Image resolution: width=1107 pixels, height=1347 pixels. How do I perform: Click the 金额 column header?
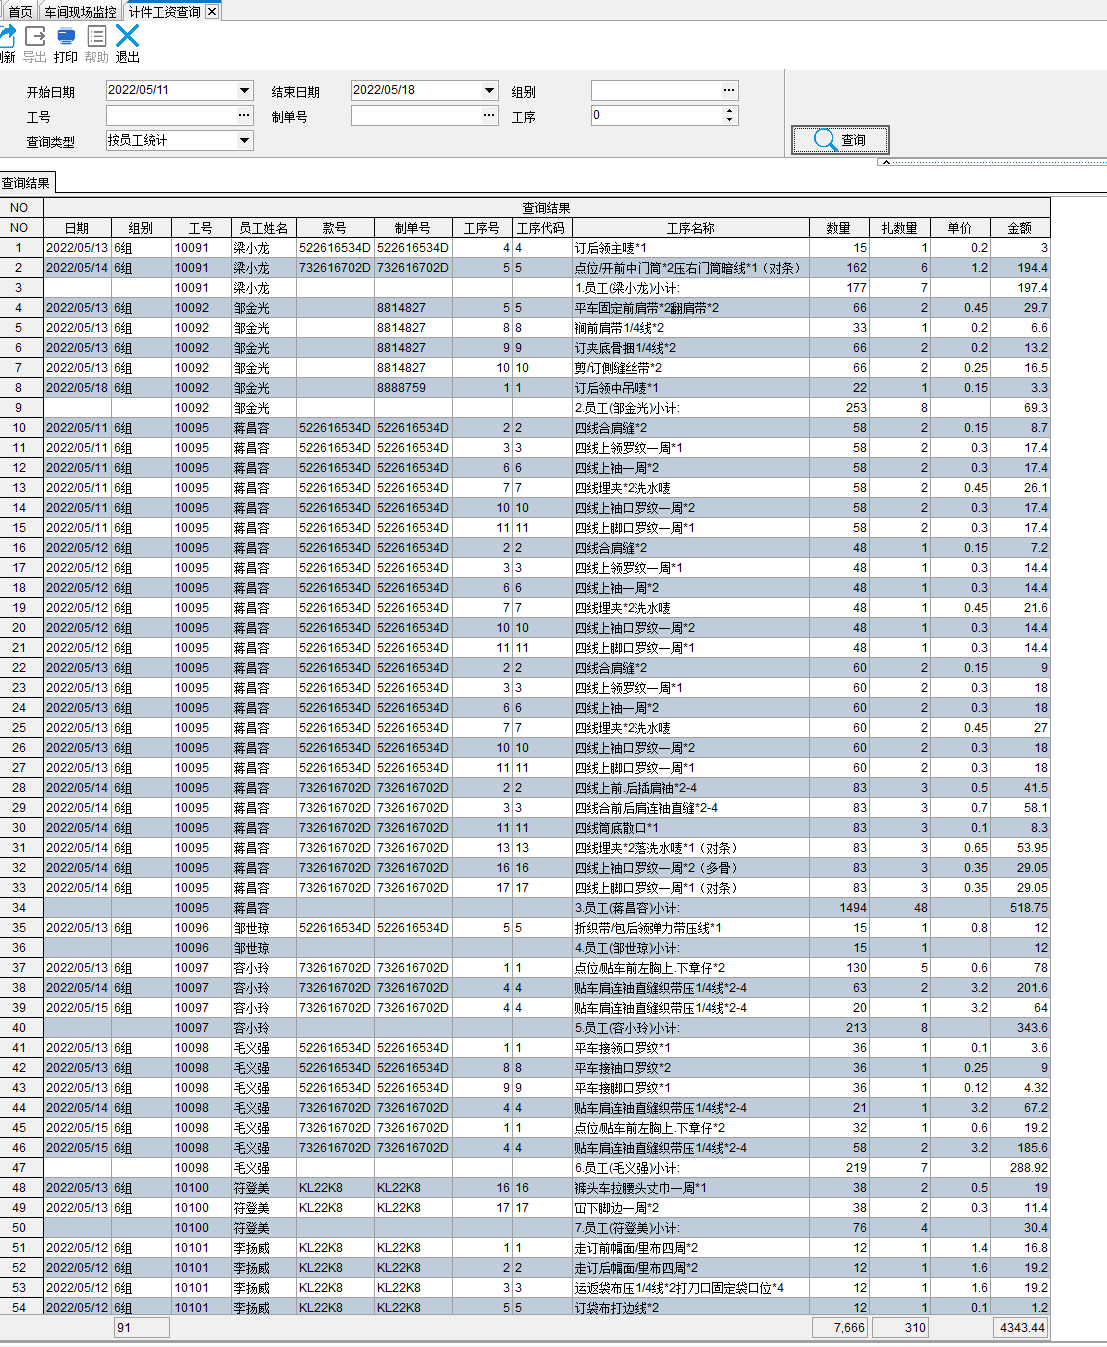(x=1020, y=228)
